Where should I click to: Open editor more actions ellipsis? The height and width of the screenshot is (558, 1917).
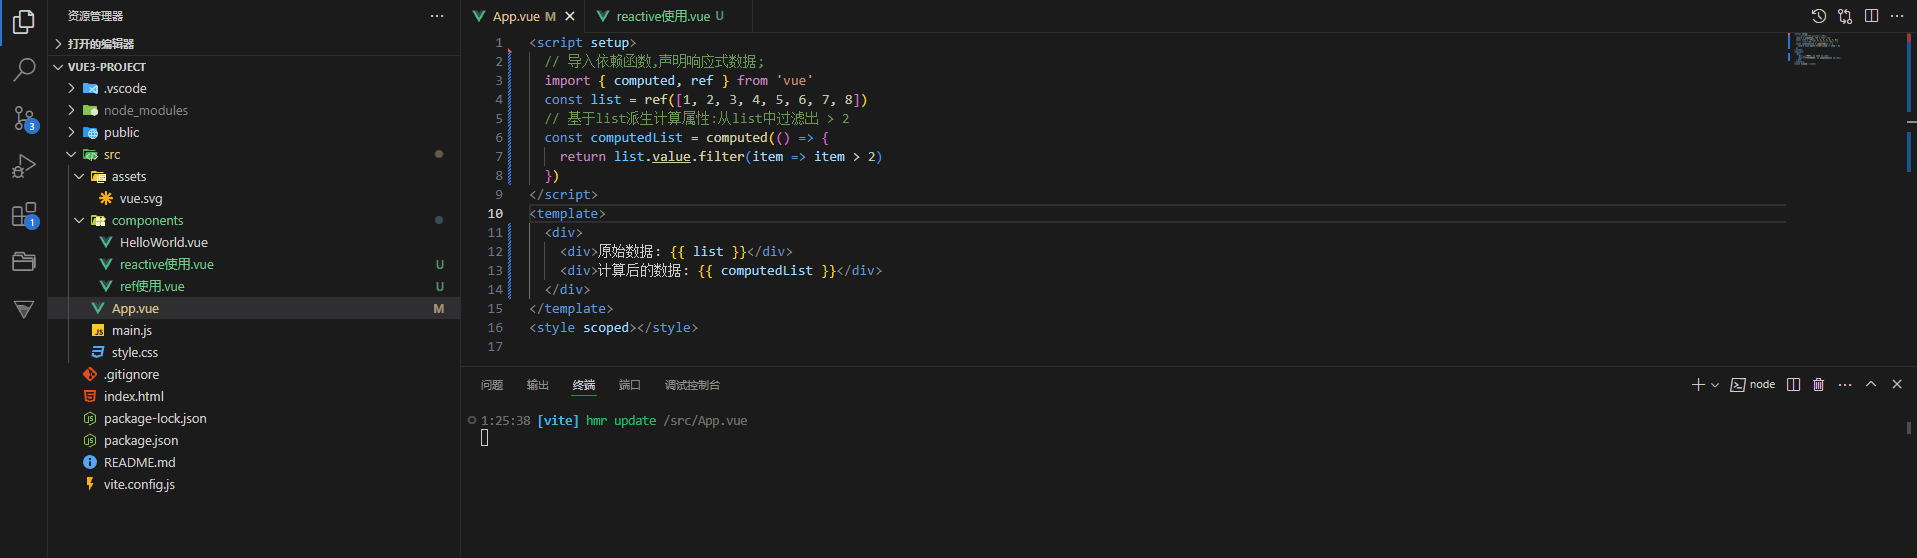coord(1897,16)
